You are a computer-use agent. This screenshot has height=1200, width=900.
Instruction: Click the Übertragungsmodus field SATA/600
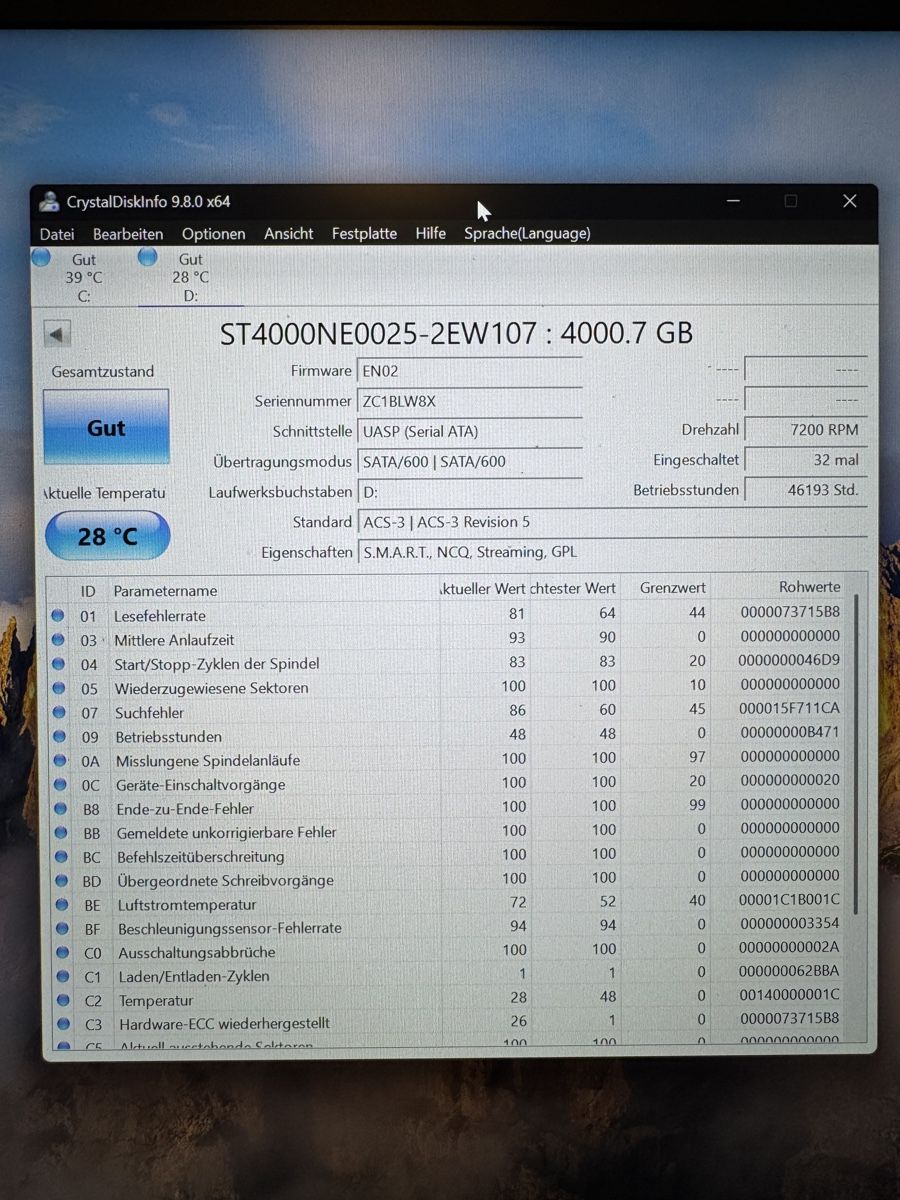[469, 461]
